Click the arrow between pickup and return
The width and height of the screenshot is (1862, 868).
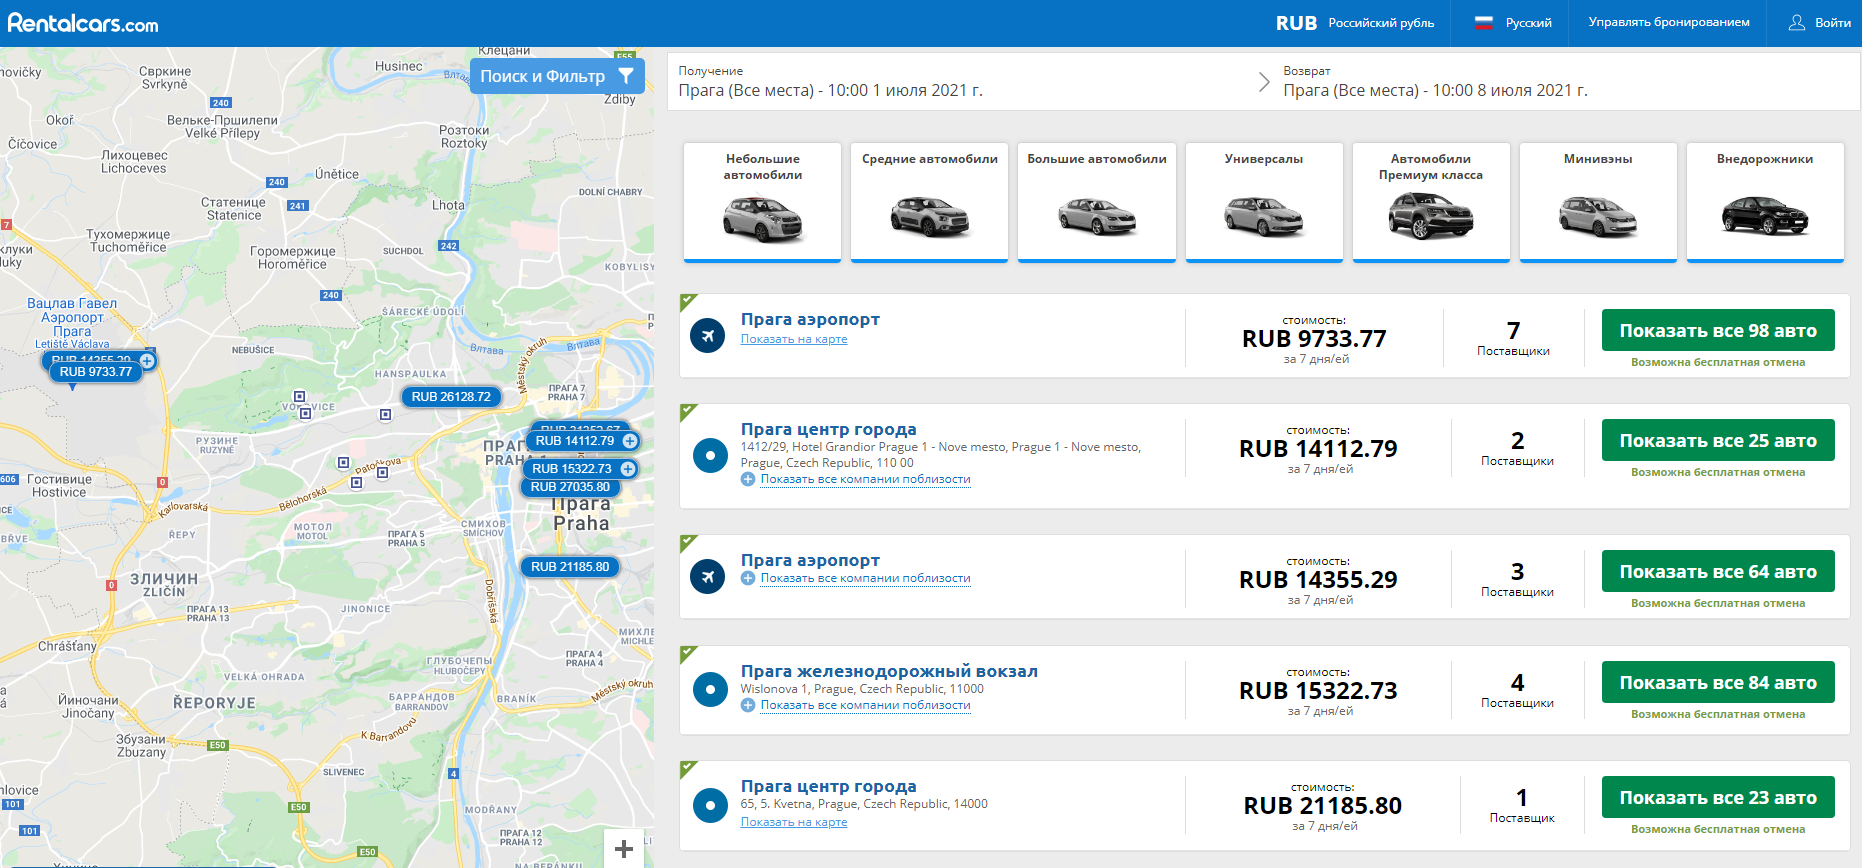tap(1264, 82)
